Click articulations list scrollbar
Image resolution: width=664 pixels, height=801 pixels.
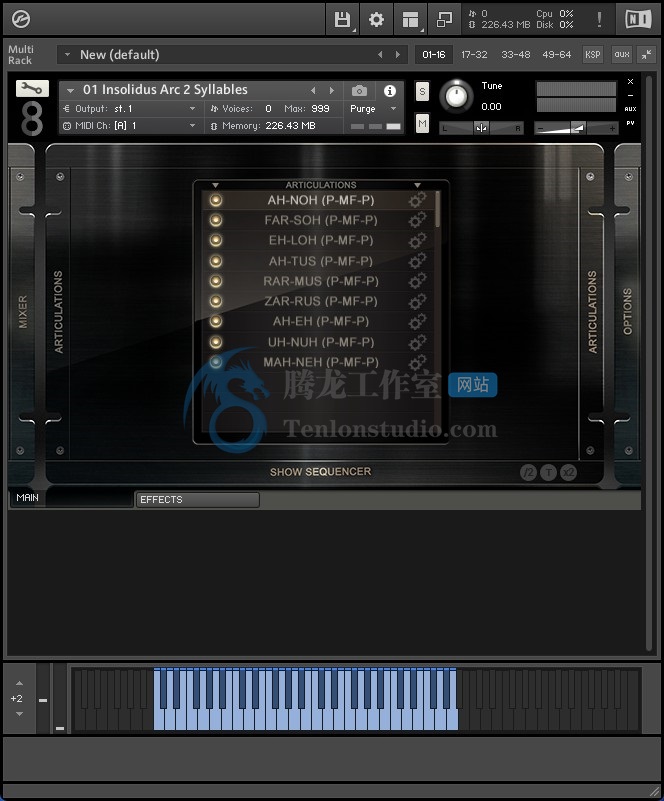pos(438,209)
